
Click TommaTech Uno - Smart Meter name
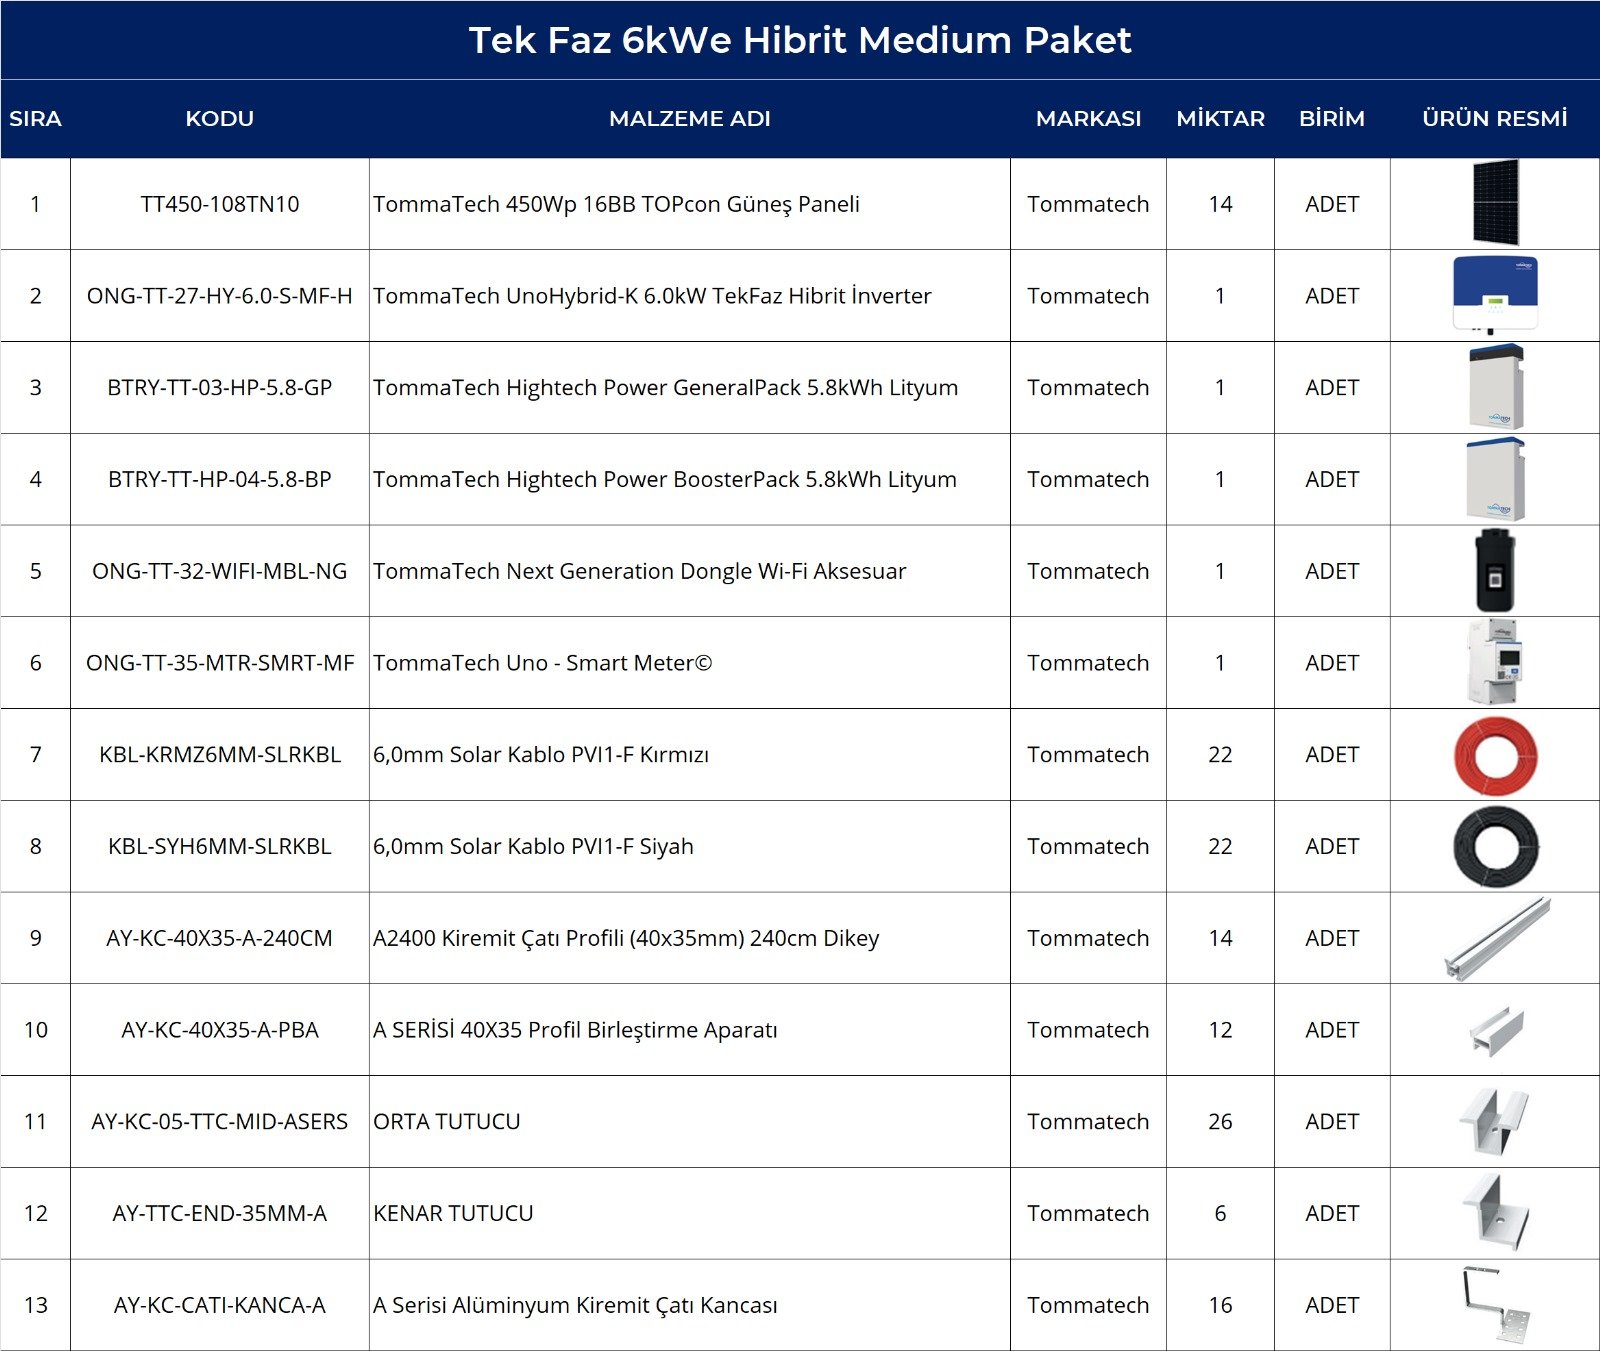coord(542,663)
